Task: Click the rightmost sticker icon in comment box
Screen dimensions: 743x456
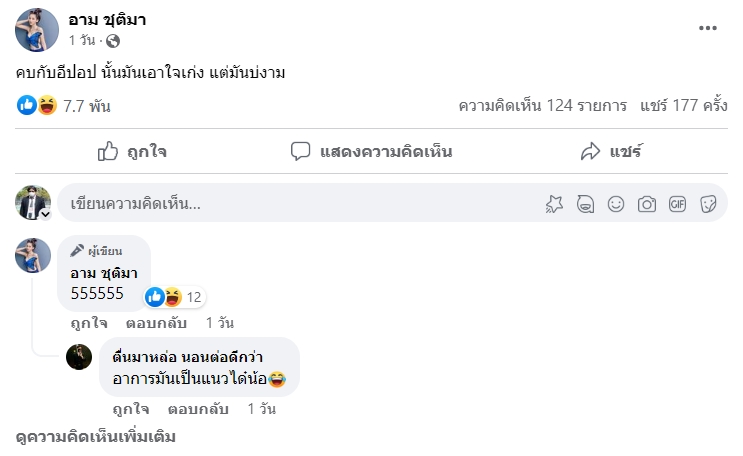Action: click(x=707, y=204)
